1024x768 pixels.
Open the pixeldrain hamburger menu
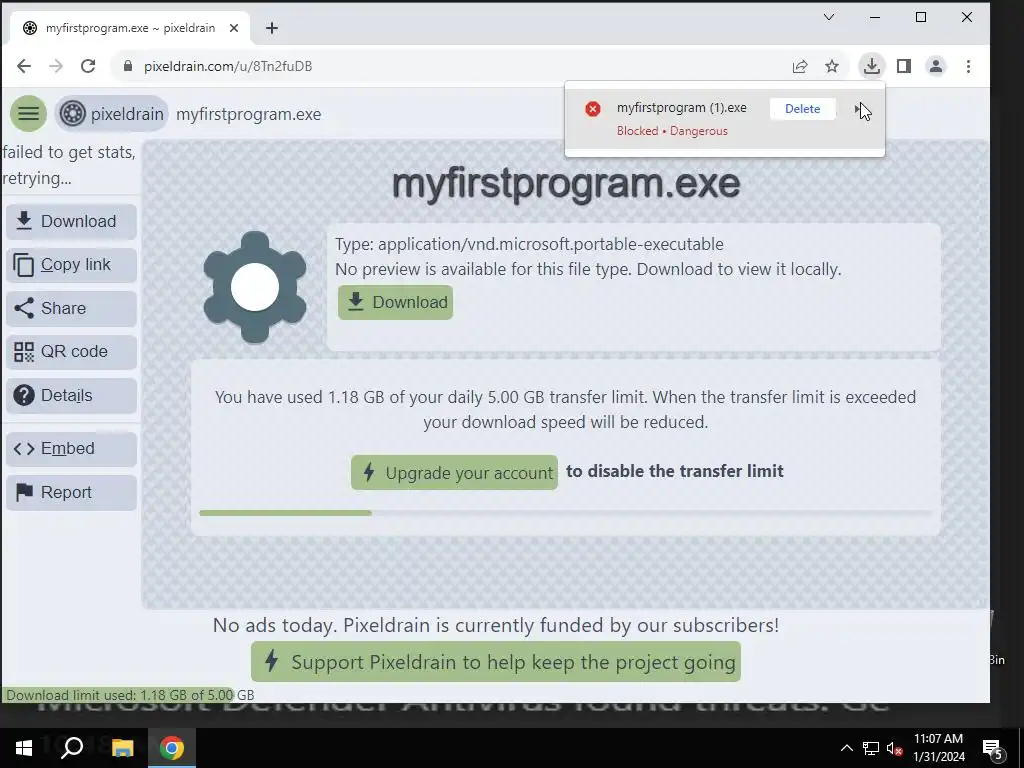28,114
